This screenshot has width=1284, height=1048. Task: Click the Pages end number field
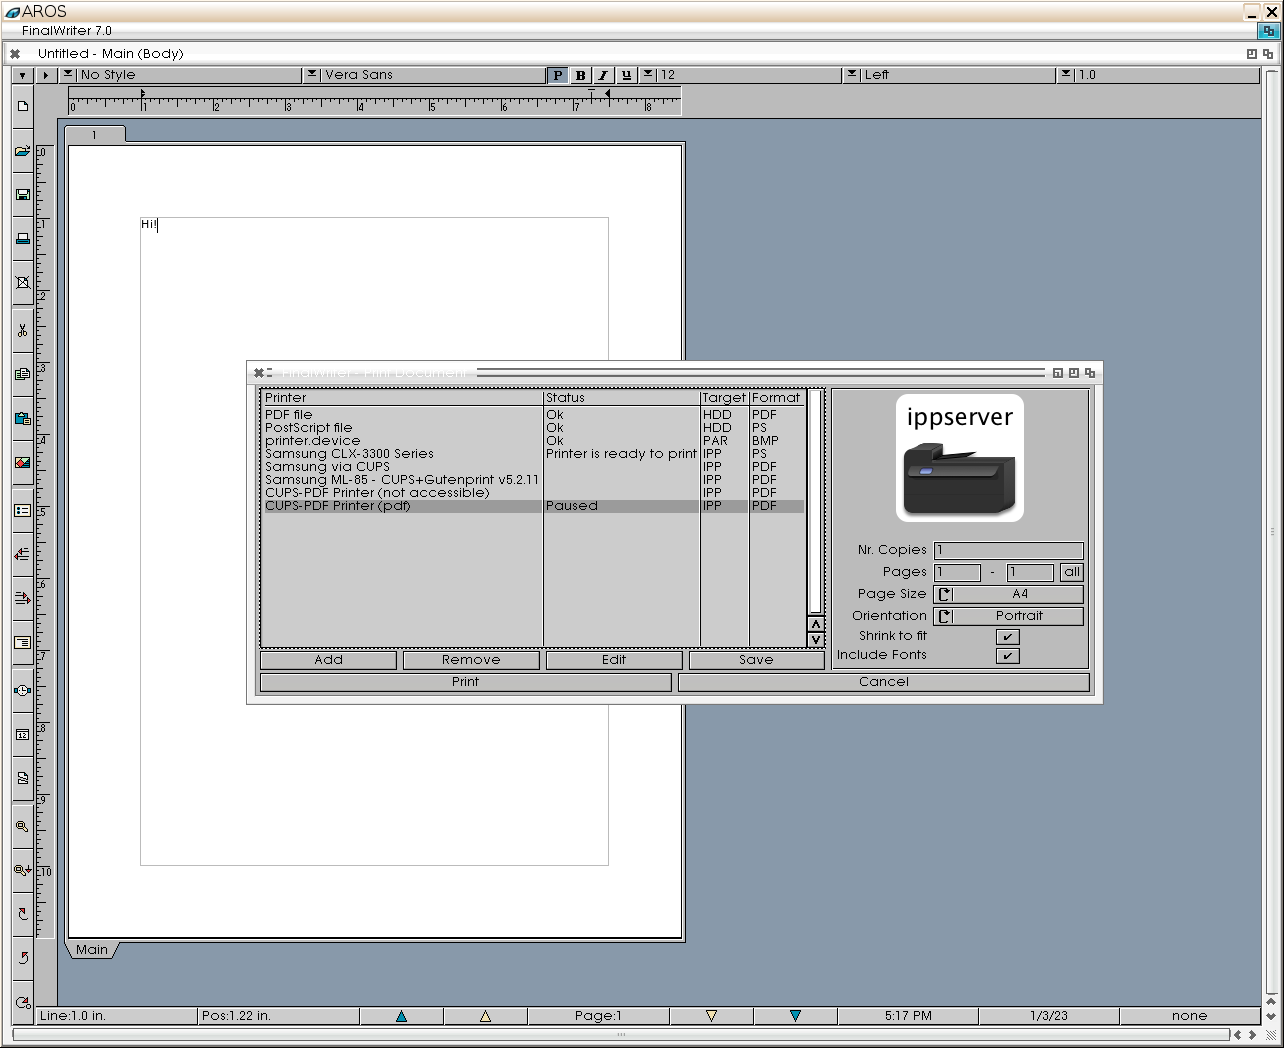click(1030, 572)
